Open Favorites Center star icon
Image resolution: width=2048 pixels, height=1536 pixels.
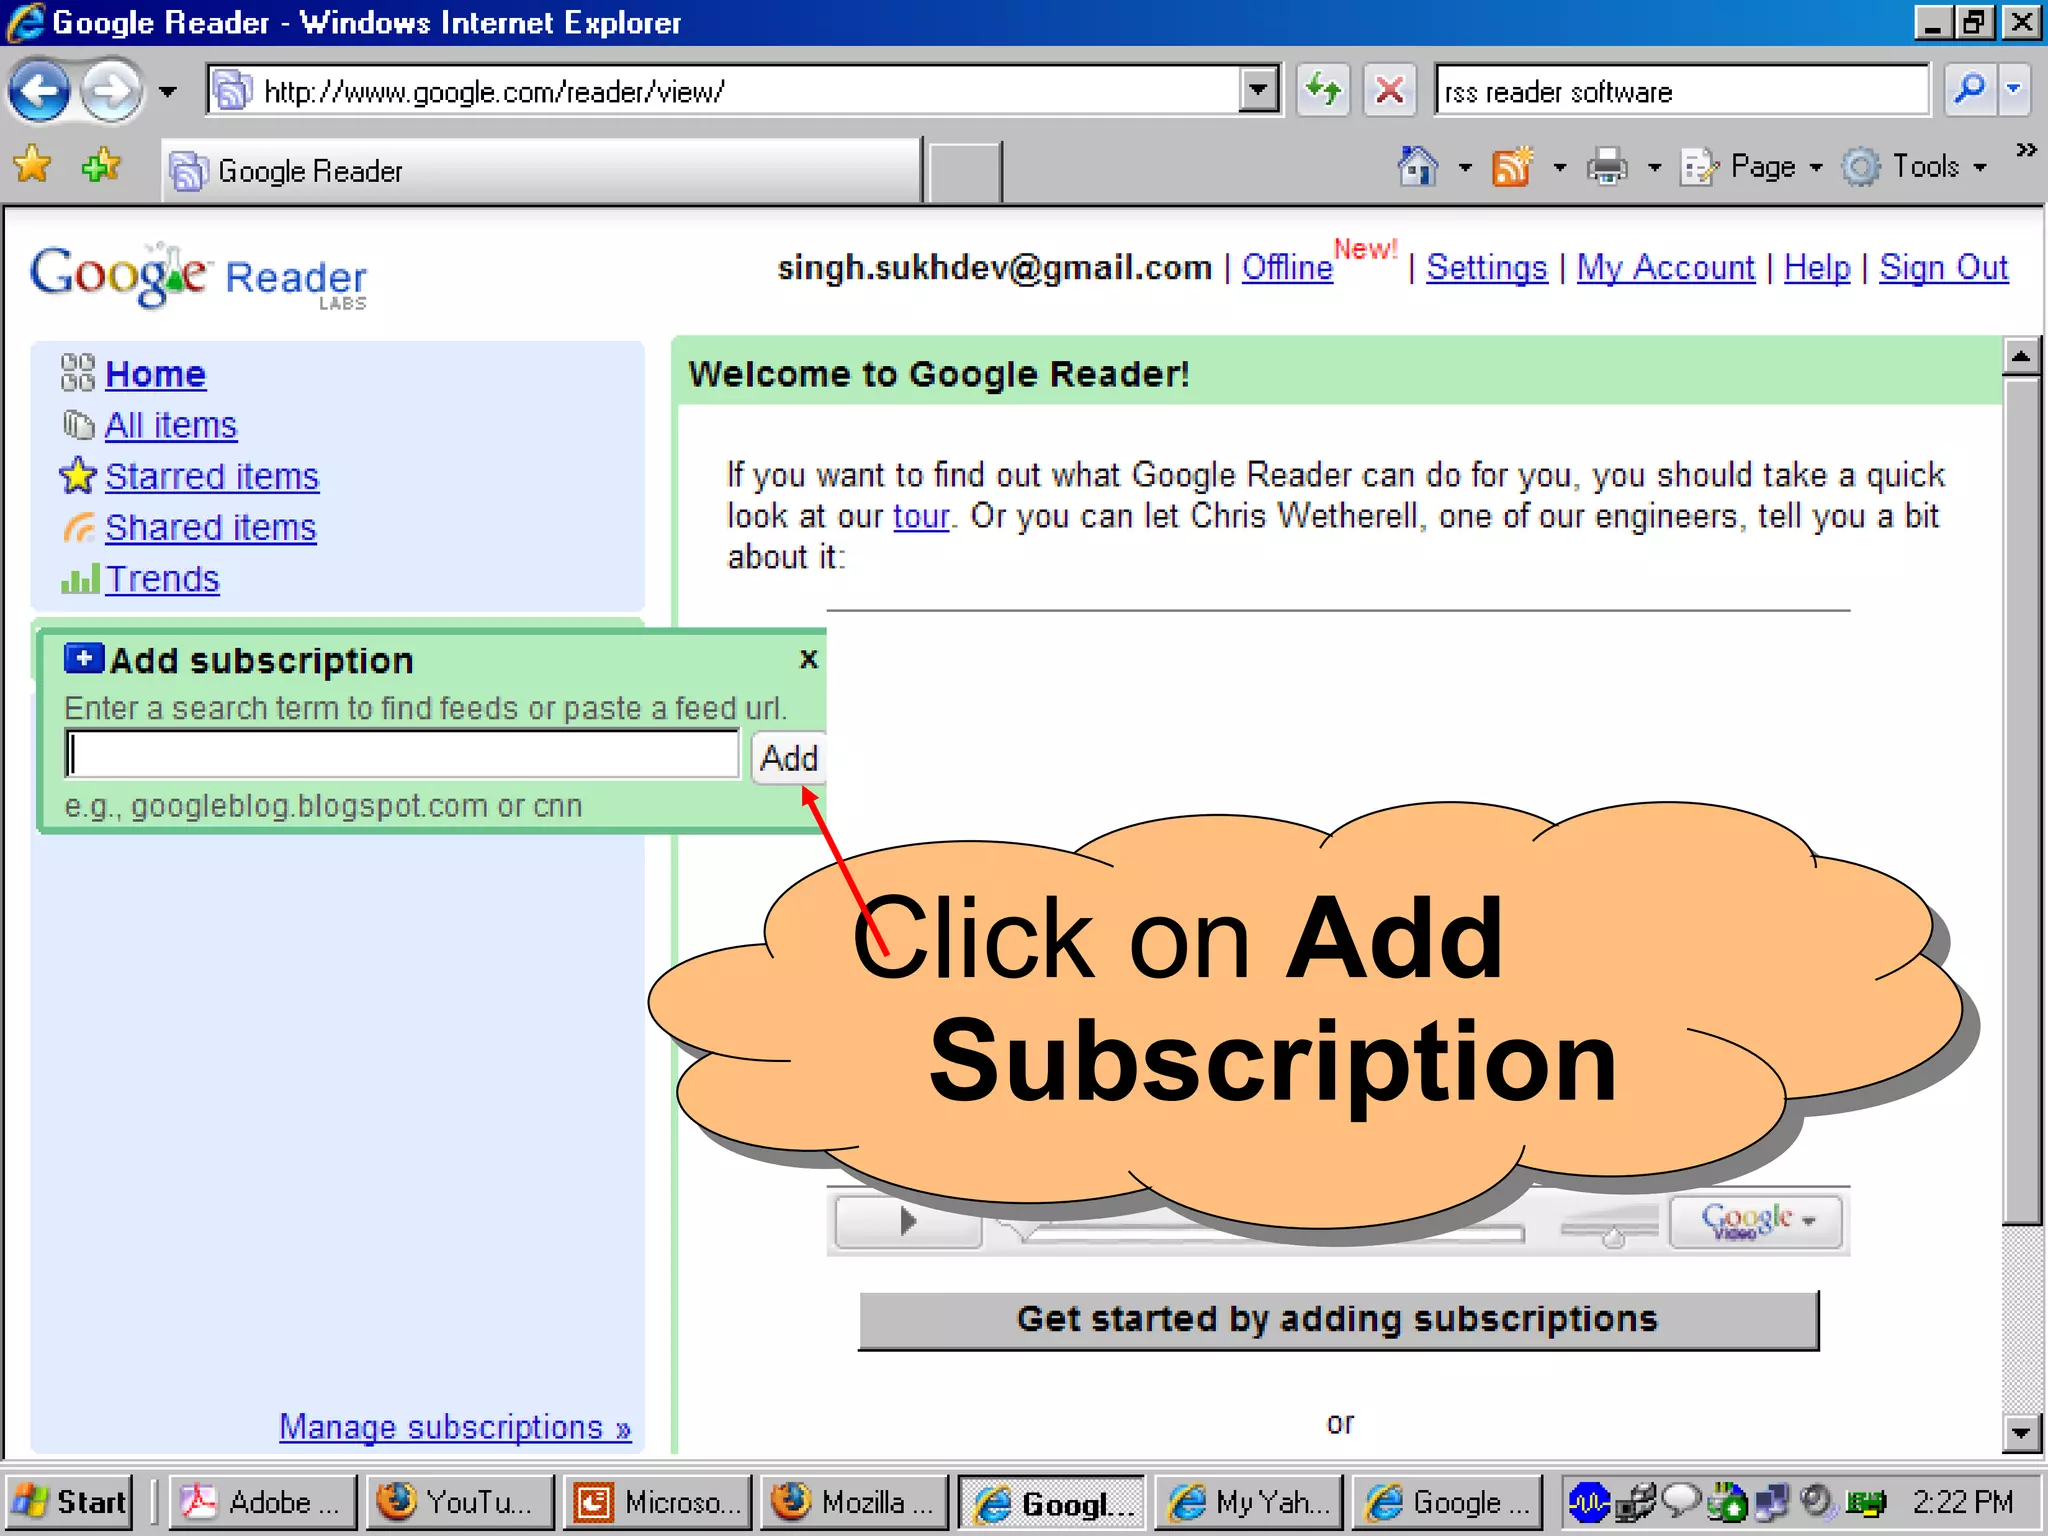point(32,165)
